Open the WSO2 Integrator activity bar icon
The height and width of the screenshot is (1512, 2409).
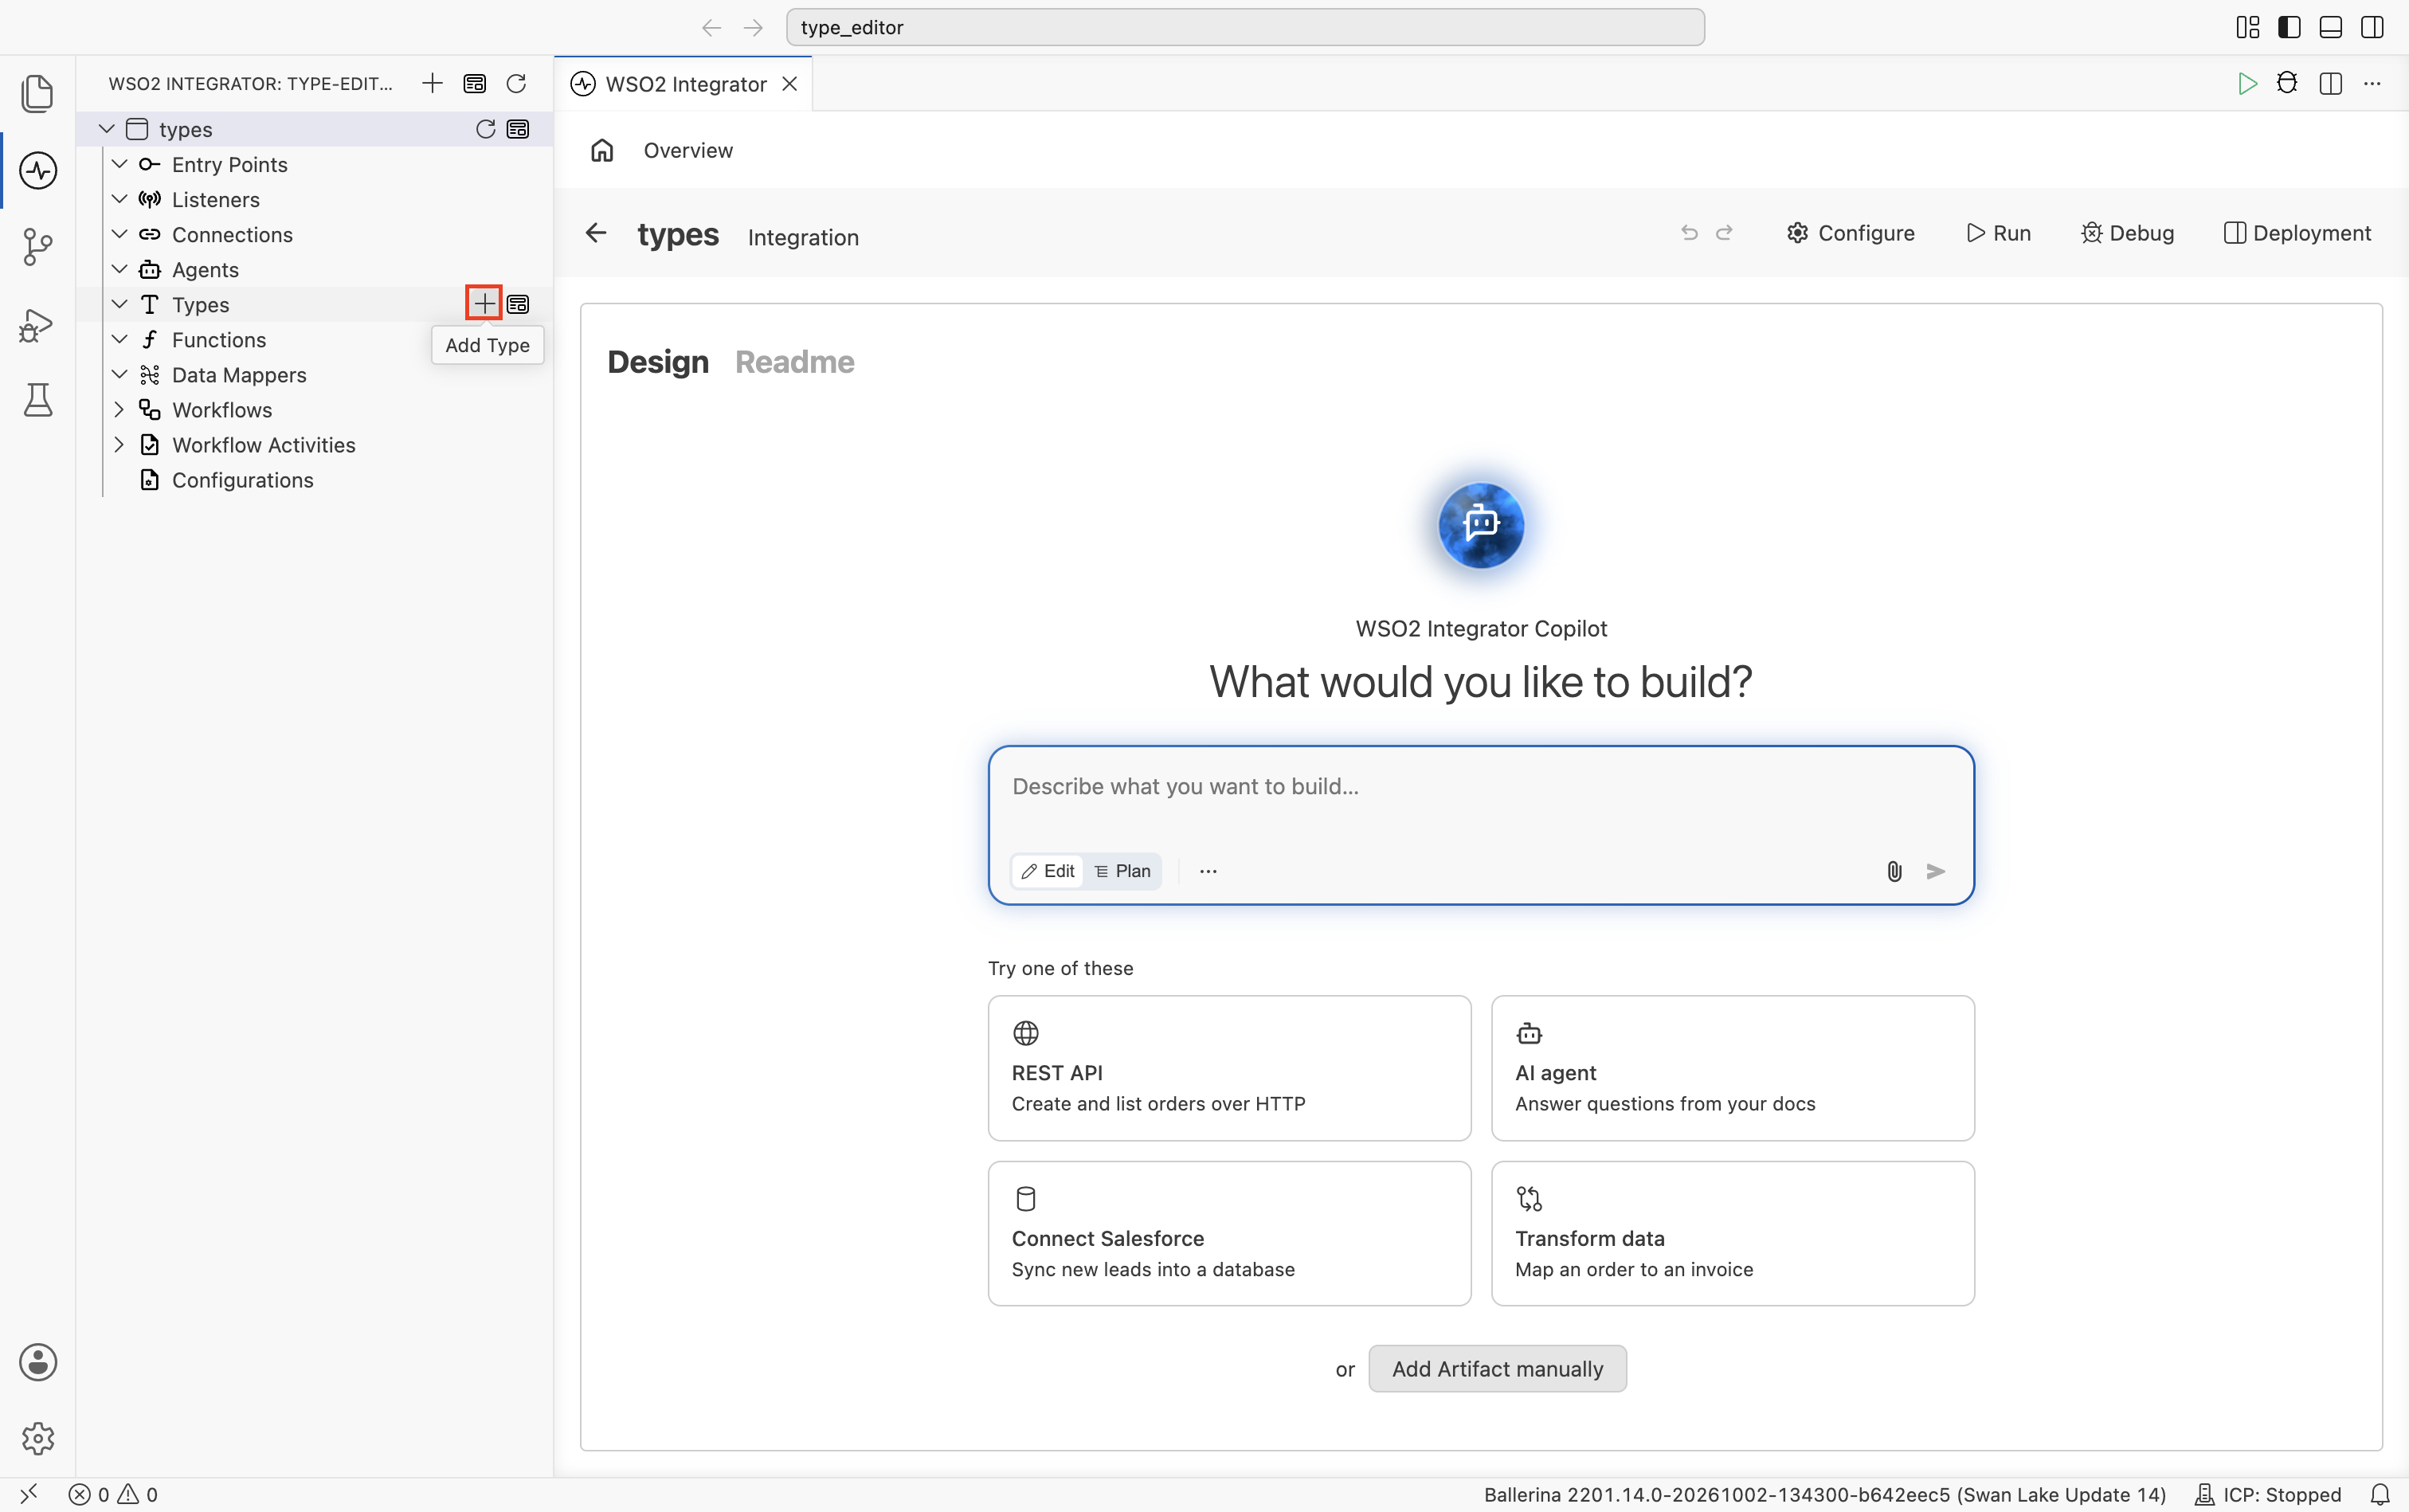[38, 170]
